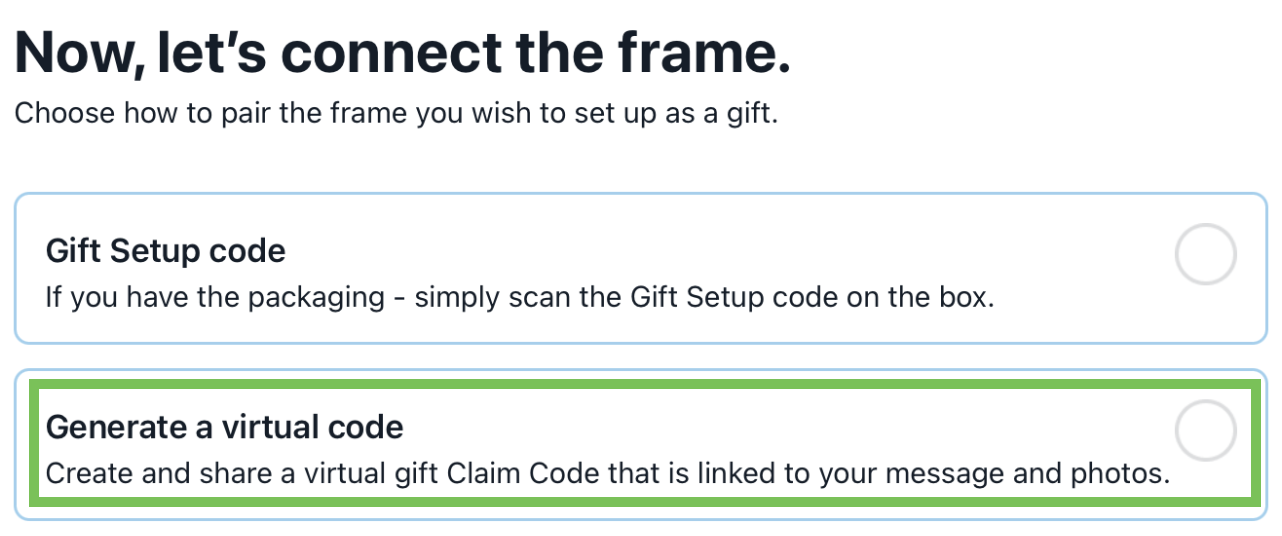Click the virtual gift Claim Code description

608,473
